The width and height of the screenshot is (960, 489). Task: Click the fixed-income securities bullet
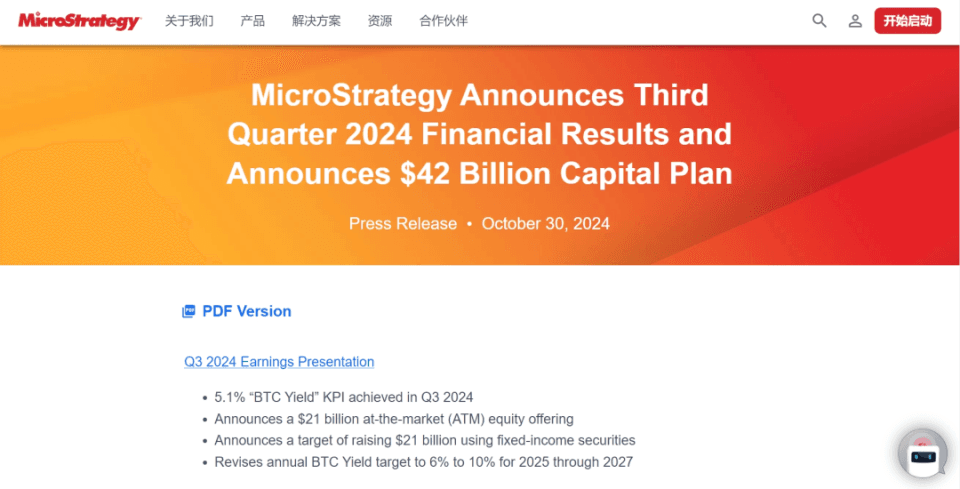(425, 441)
